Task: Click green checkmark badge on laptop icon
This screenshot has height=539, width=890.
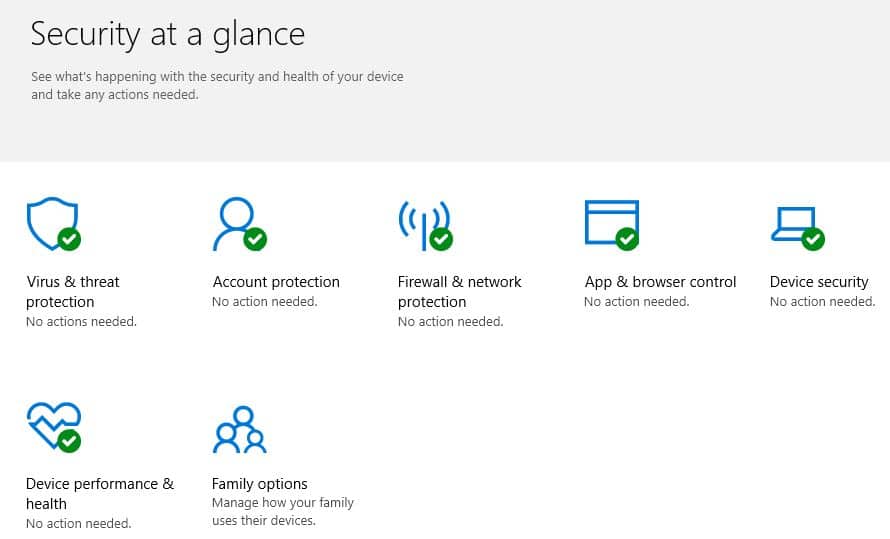Action: [813, 239]
